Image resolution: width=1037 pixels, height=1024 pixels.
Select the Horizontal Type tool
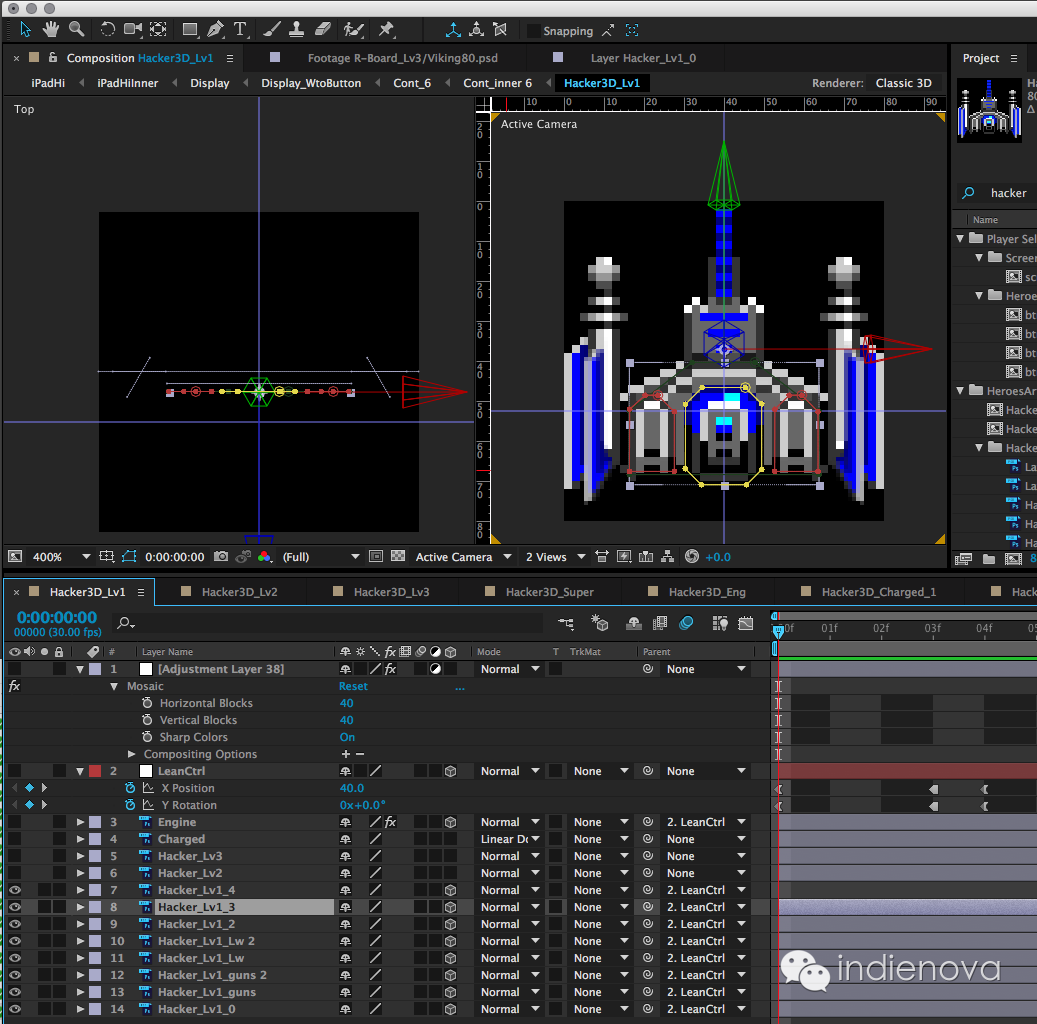[x=241, y=30]
